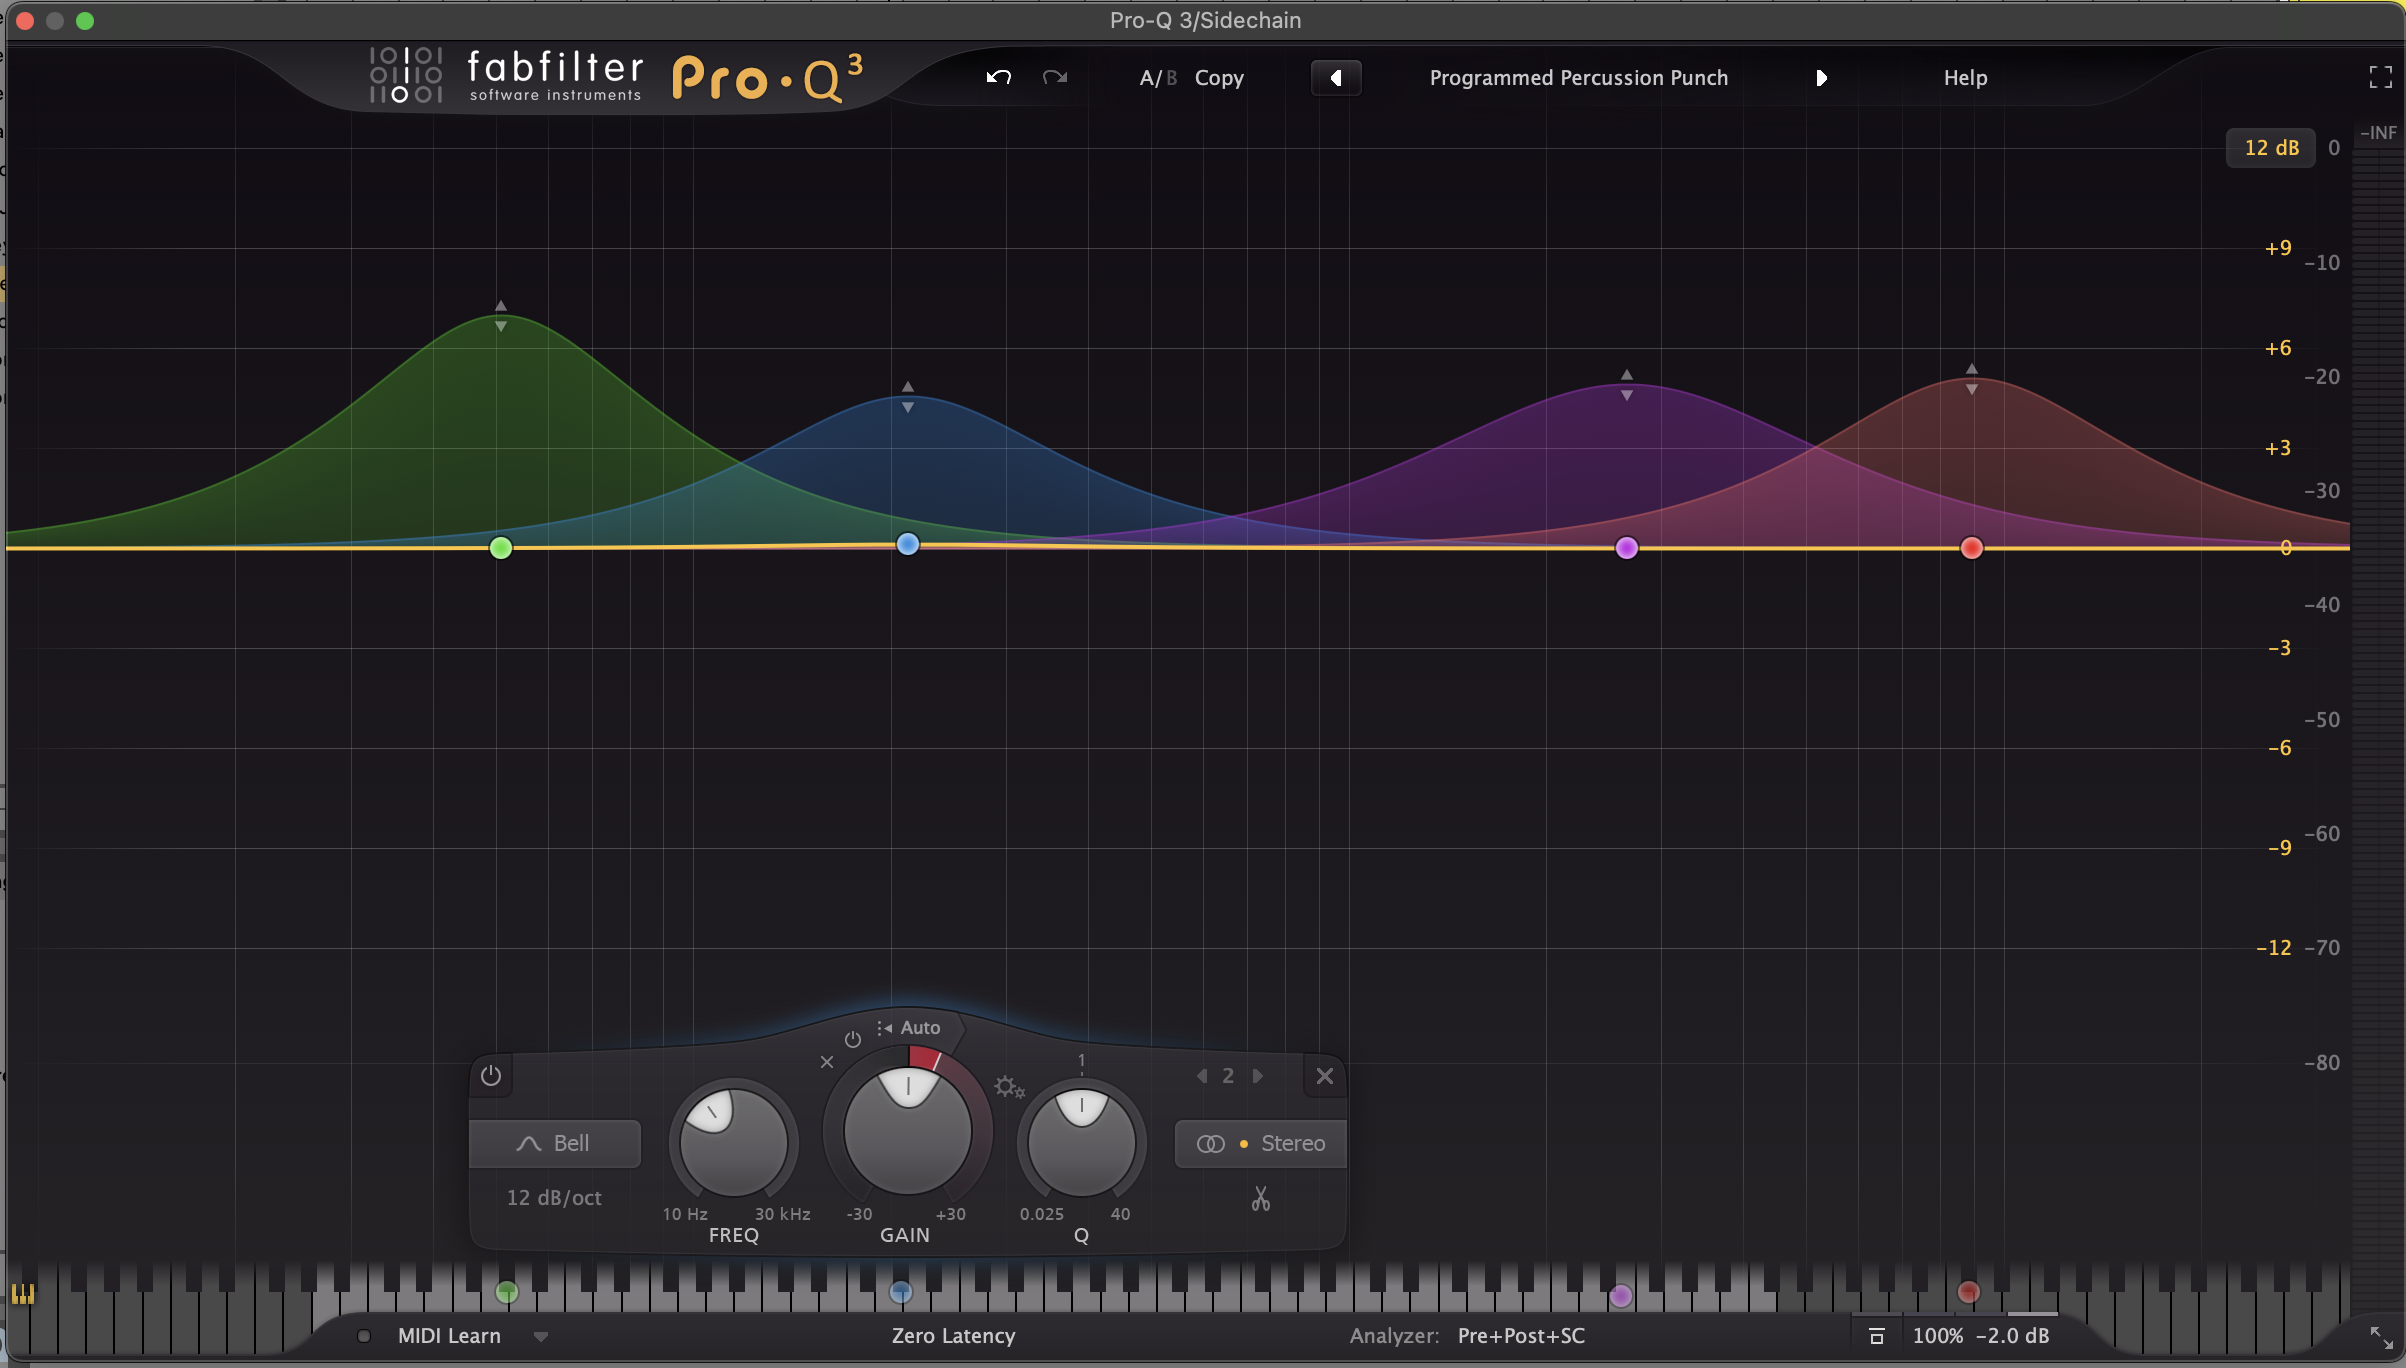Click the 0 analyzer scale label
Viewport: 2406px width, 1368px height.
click(x=2334, y=148)
